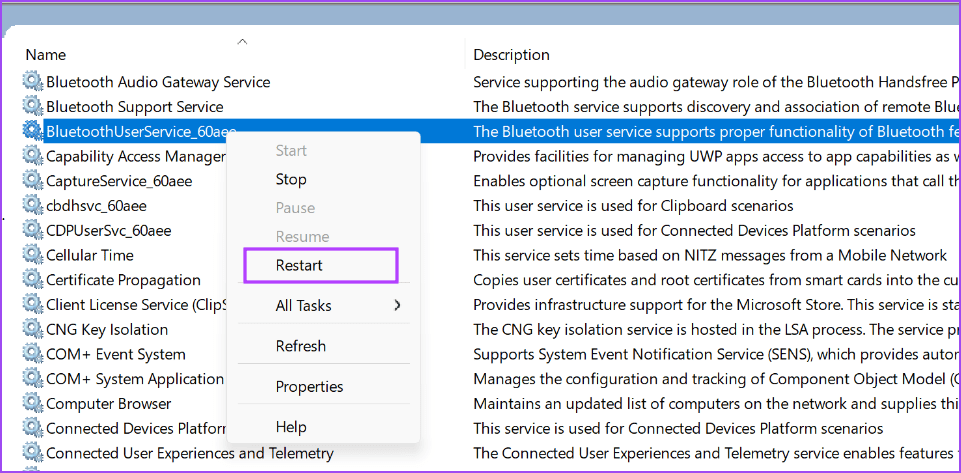The height and width of the screenshot is (473, 961).
Task: Click the All Tasks submenu arrow
Action: point(398,305)
